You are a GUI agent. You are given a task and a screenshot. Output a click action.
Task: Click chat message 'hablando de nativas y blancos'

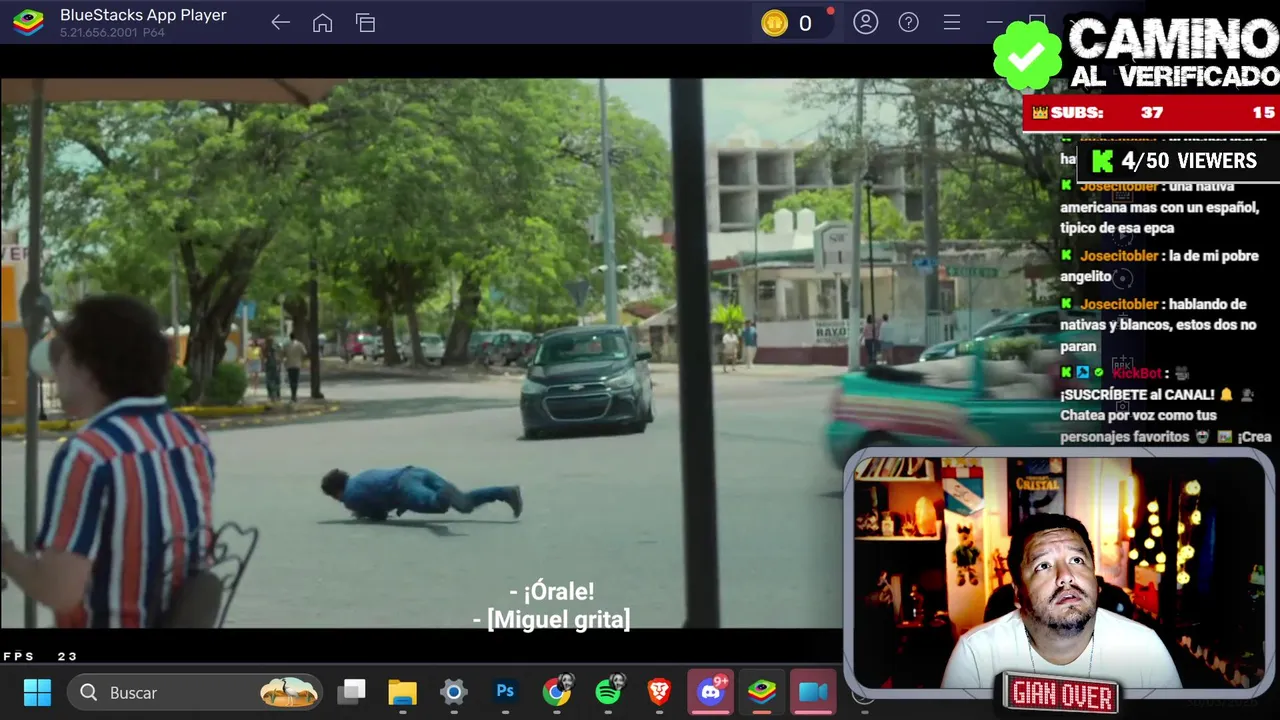click(1158, 325)
